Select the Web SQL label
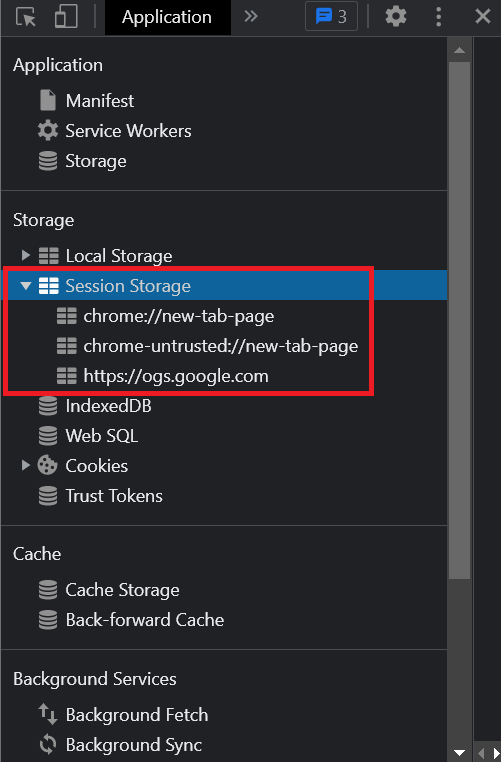 102,436
